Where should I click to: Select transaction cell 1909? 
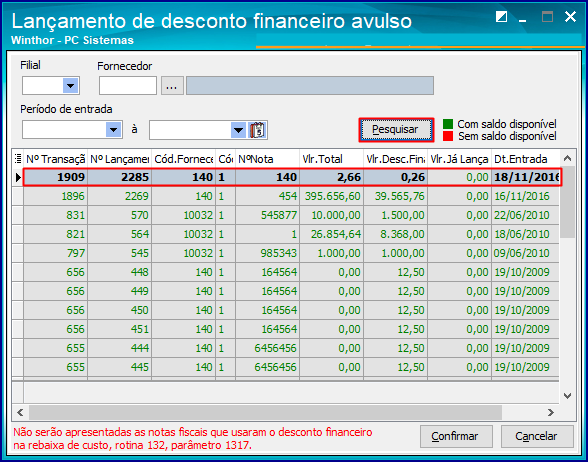[x=56, y=177]
